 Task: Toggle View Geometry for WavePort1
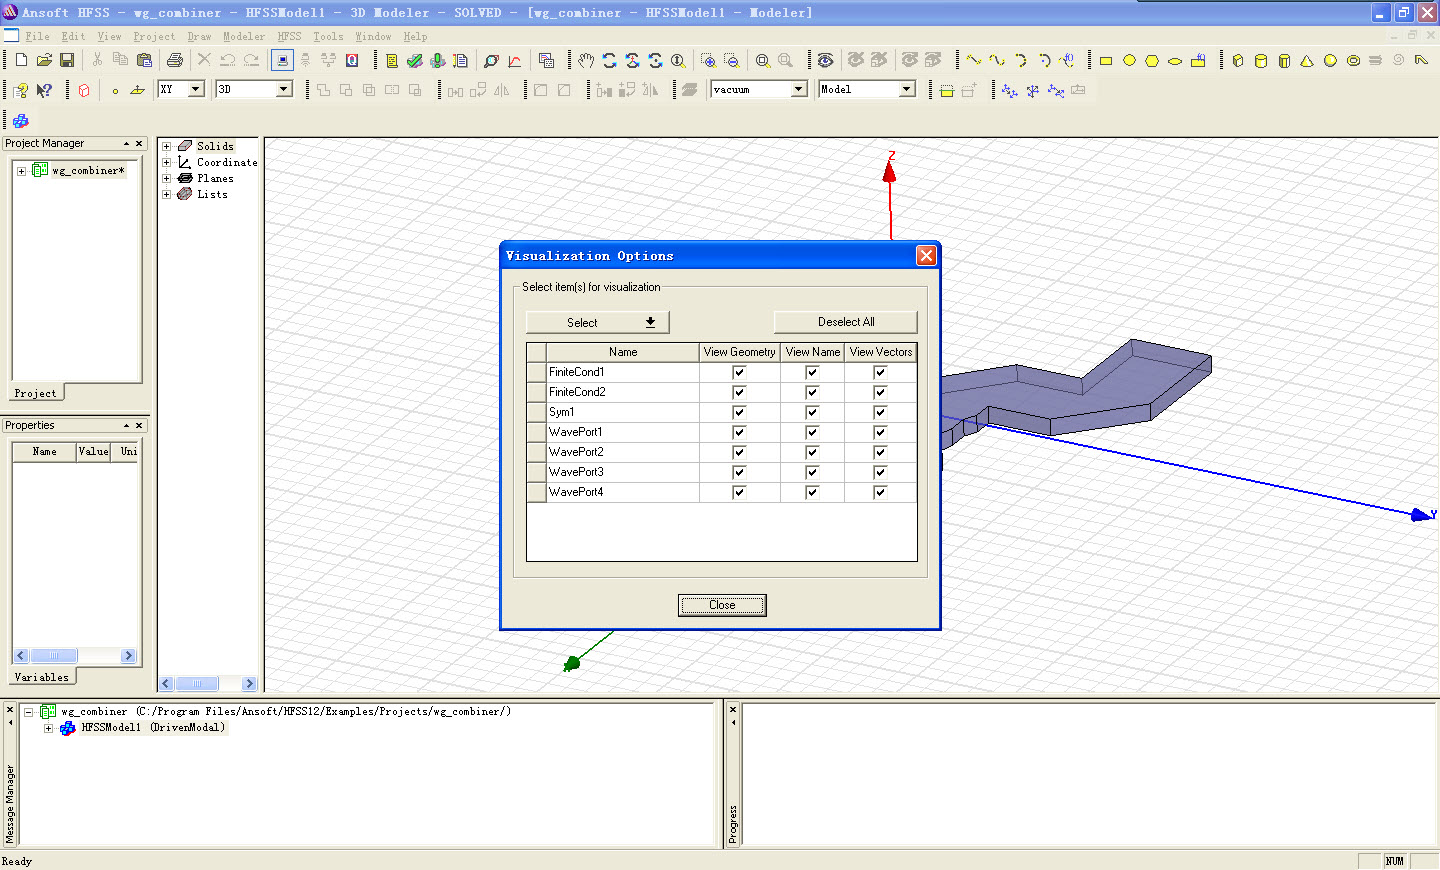(x=739, y=432)
